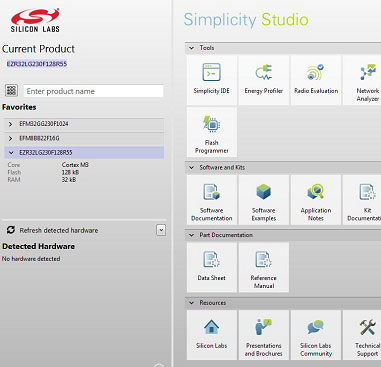Viewport: 381px width, 367px height.
Task: Open the Network Analyzer tool
Action: (x=362, y=80)
